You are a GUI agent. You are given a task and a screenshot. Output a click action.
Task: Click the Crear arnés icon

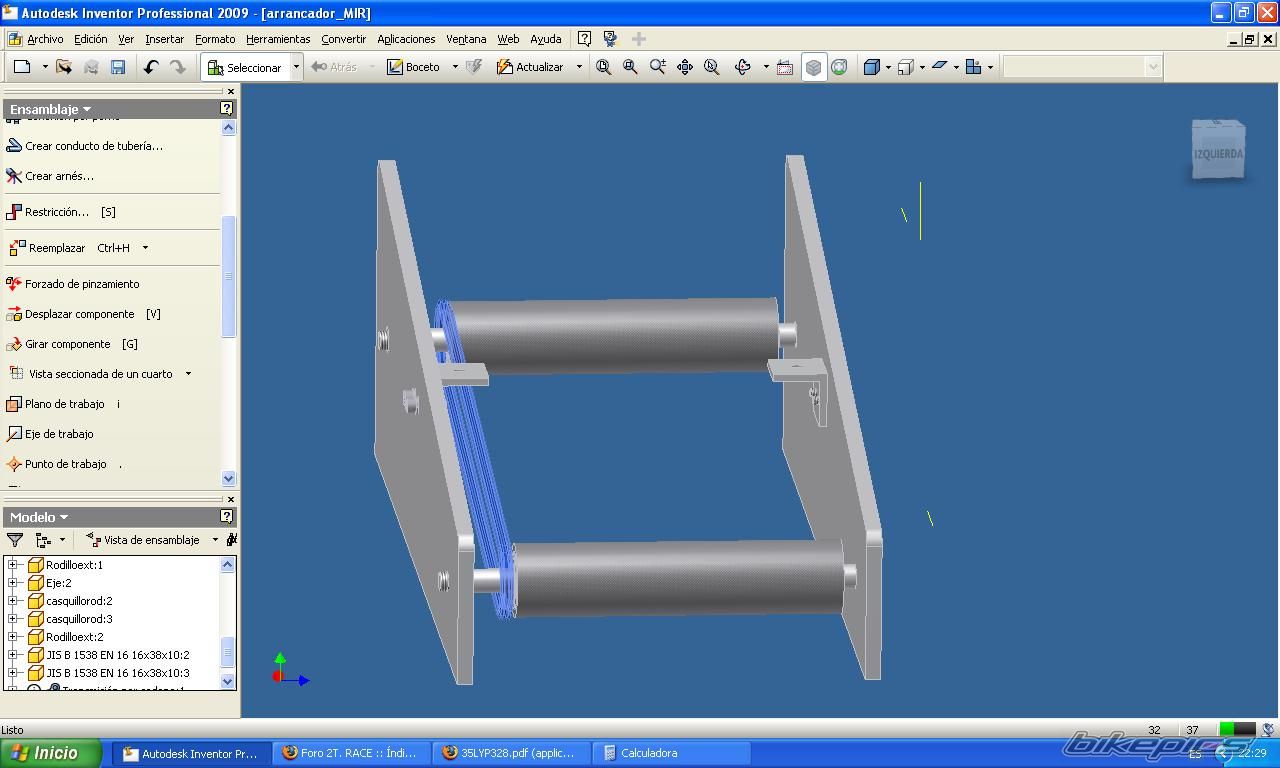[x=14, y=176]
